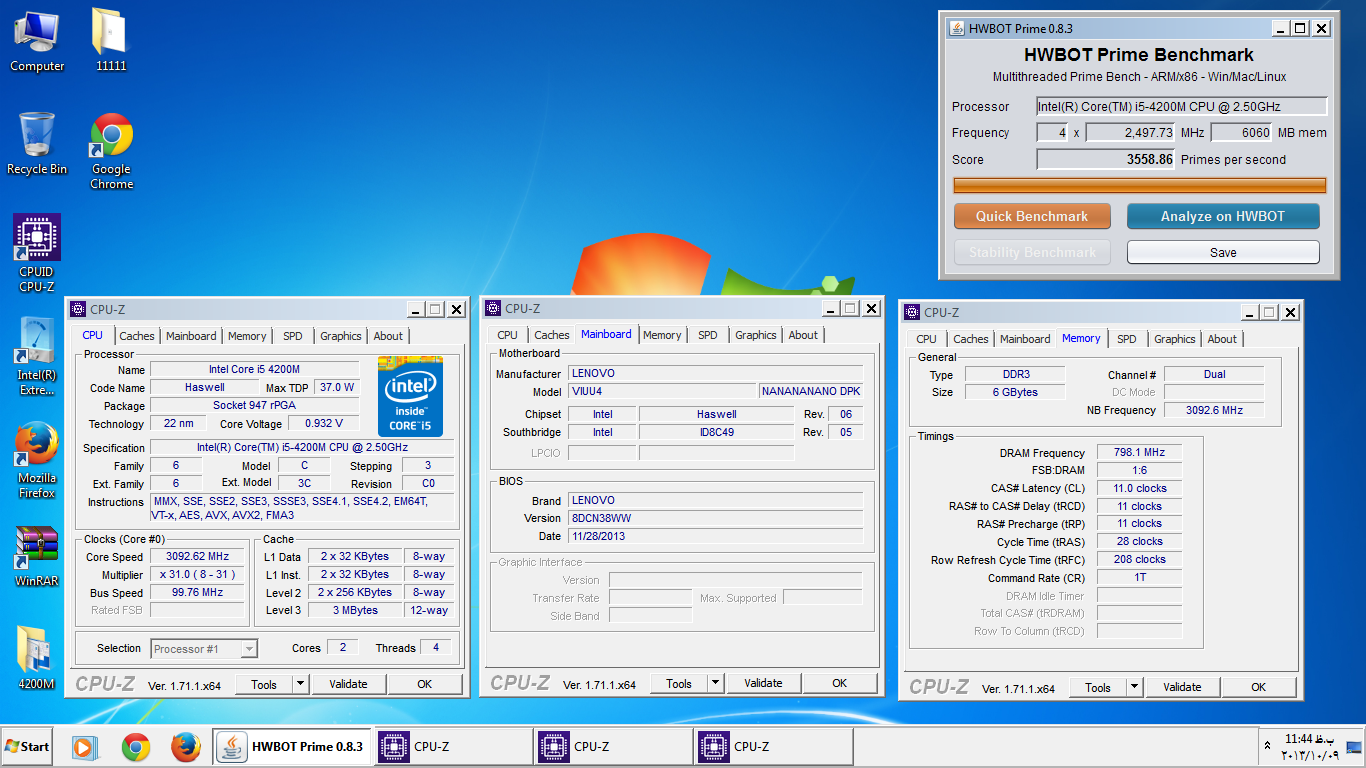This screenshot has width=1366, height=768.
Task: Open the Intel(R) Extreme desktop shortcut
Action: pos(37,357)
